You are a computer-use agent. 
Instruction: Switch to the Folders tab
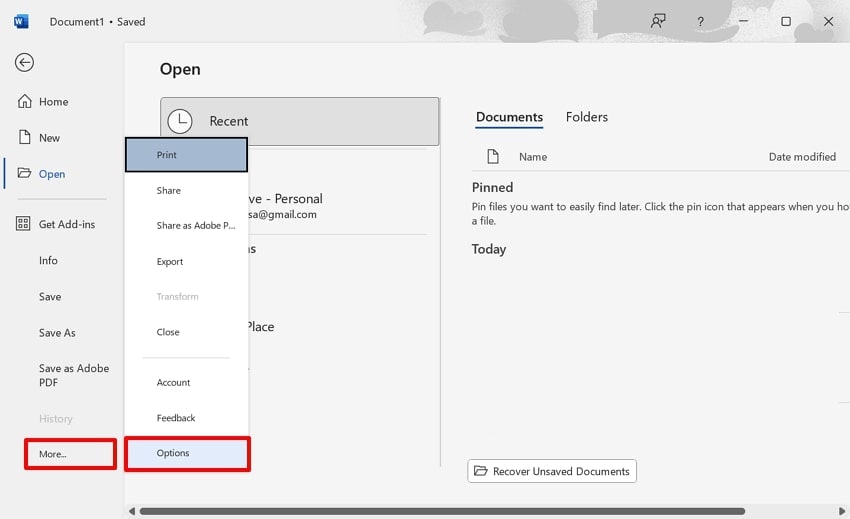pos(587,117)
